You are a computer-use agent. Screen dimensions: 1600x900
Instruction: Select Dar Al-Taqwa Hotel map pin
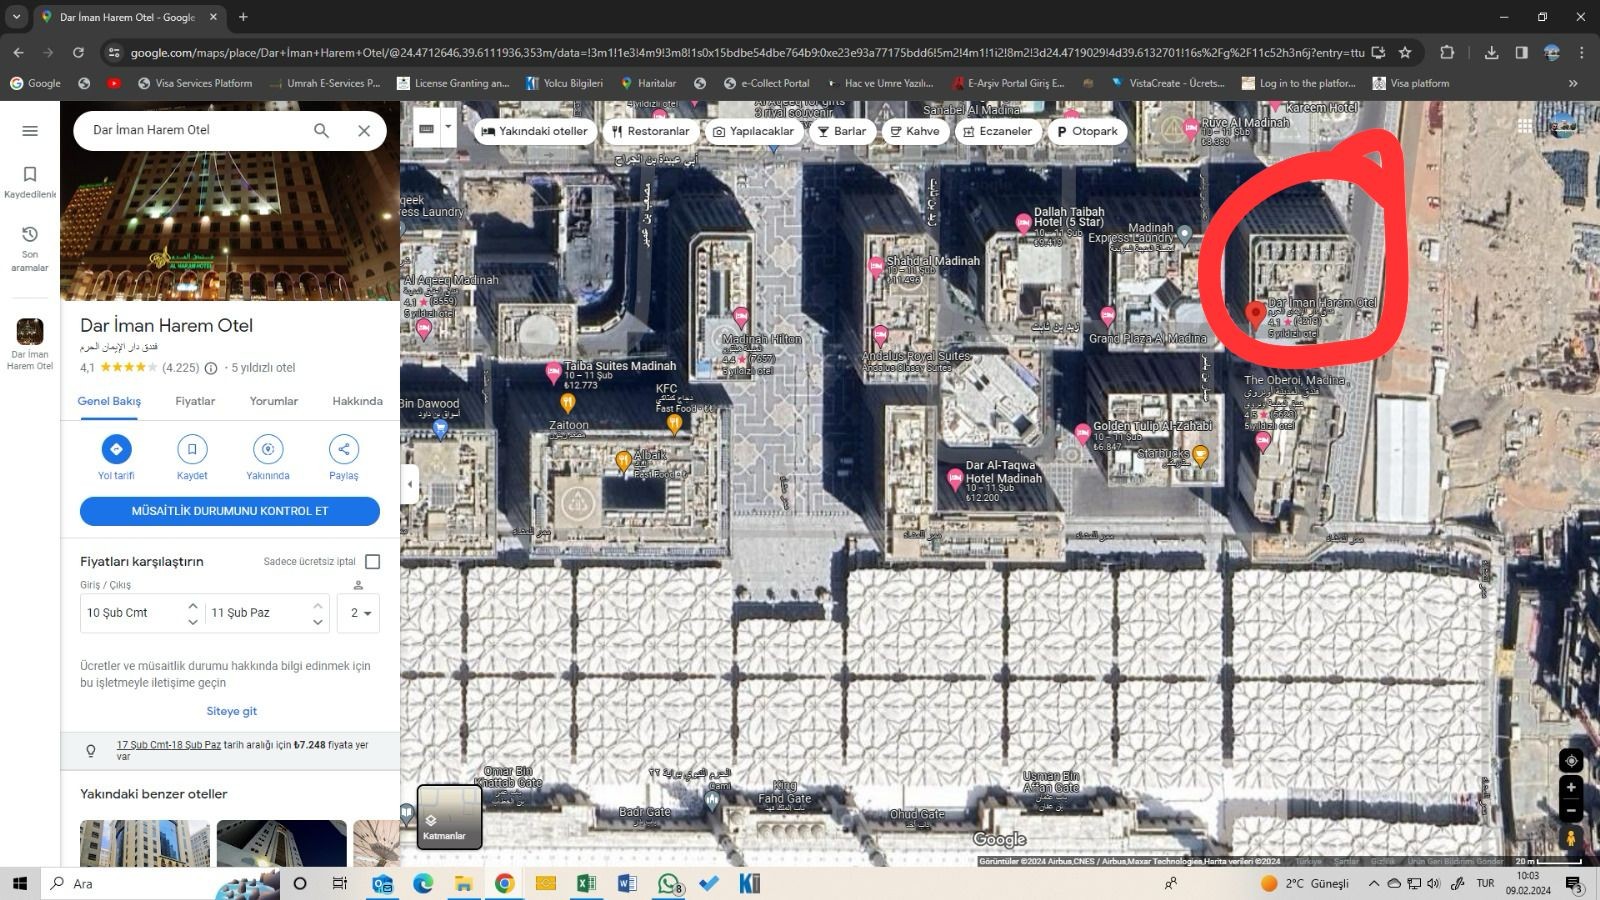pos(955,479)
